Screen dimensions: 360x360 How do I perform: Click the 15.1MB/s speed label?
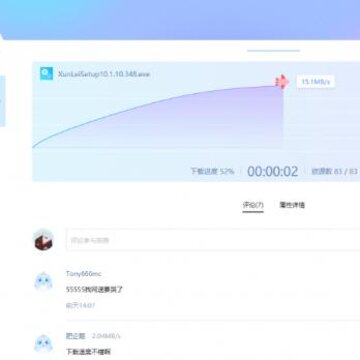tap(315, 82)
